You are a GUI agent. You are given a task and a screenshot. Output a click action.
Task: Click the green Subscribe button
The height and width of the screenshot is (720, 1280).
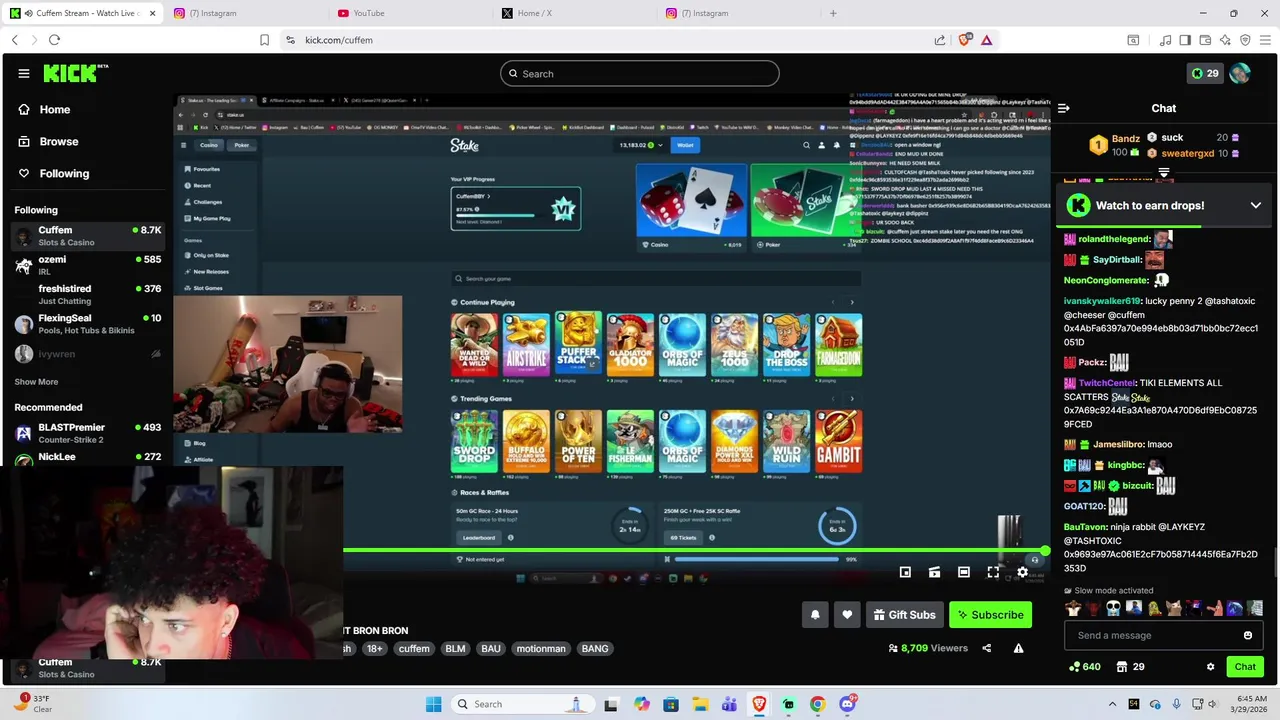click(990, 615)
